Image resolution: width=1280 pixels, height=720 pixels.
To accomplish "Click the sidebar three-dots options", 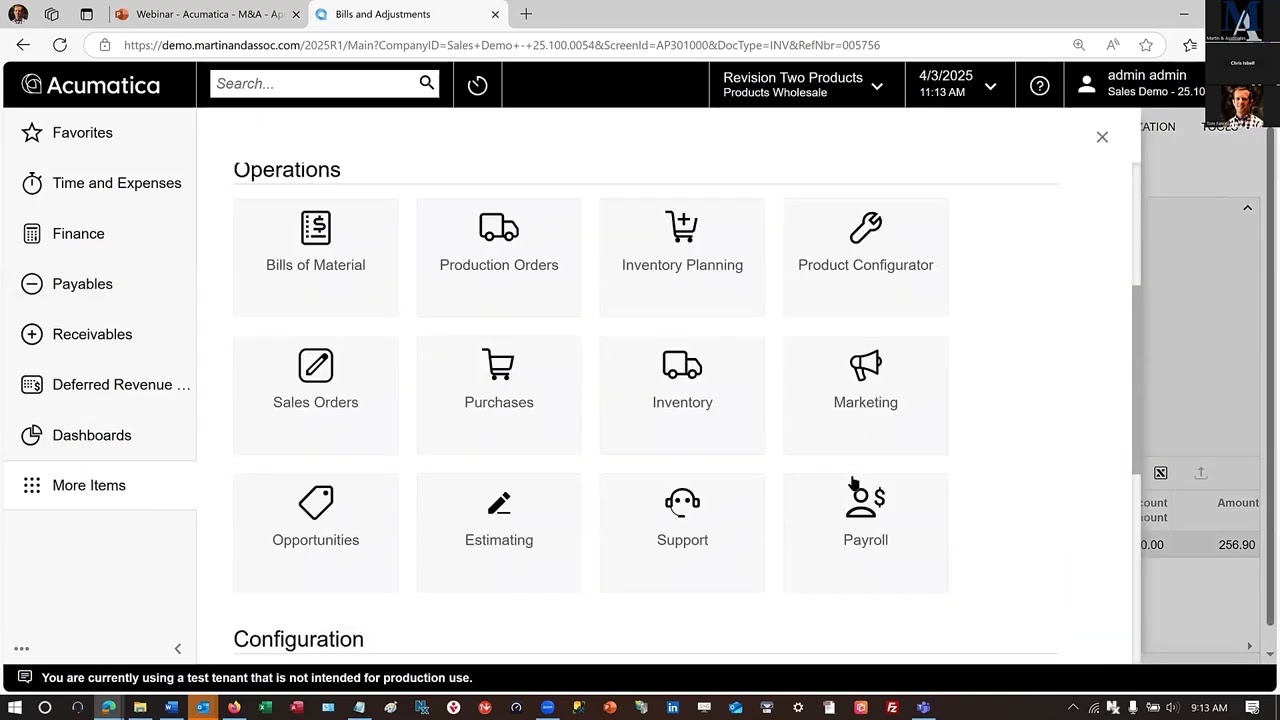I will (21, 649).
